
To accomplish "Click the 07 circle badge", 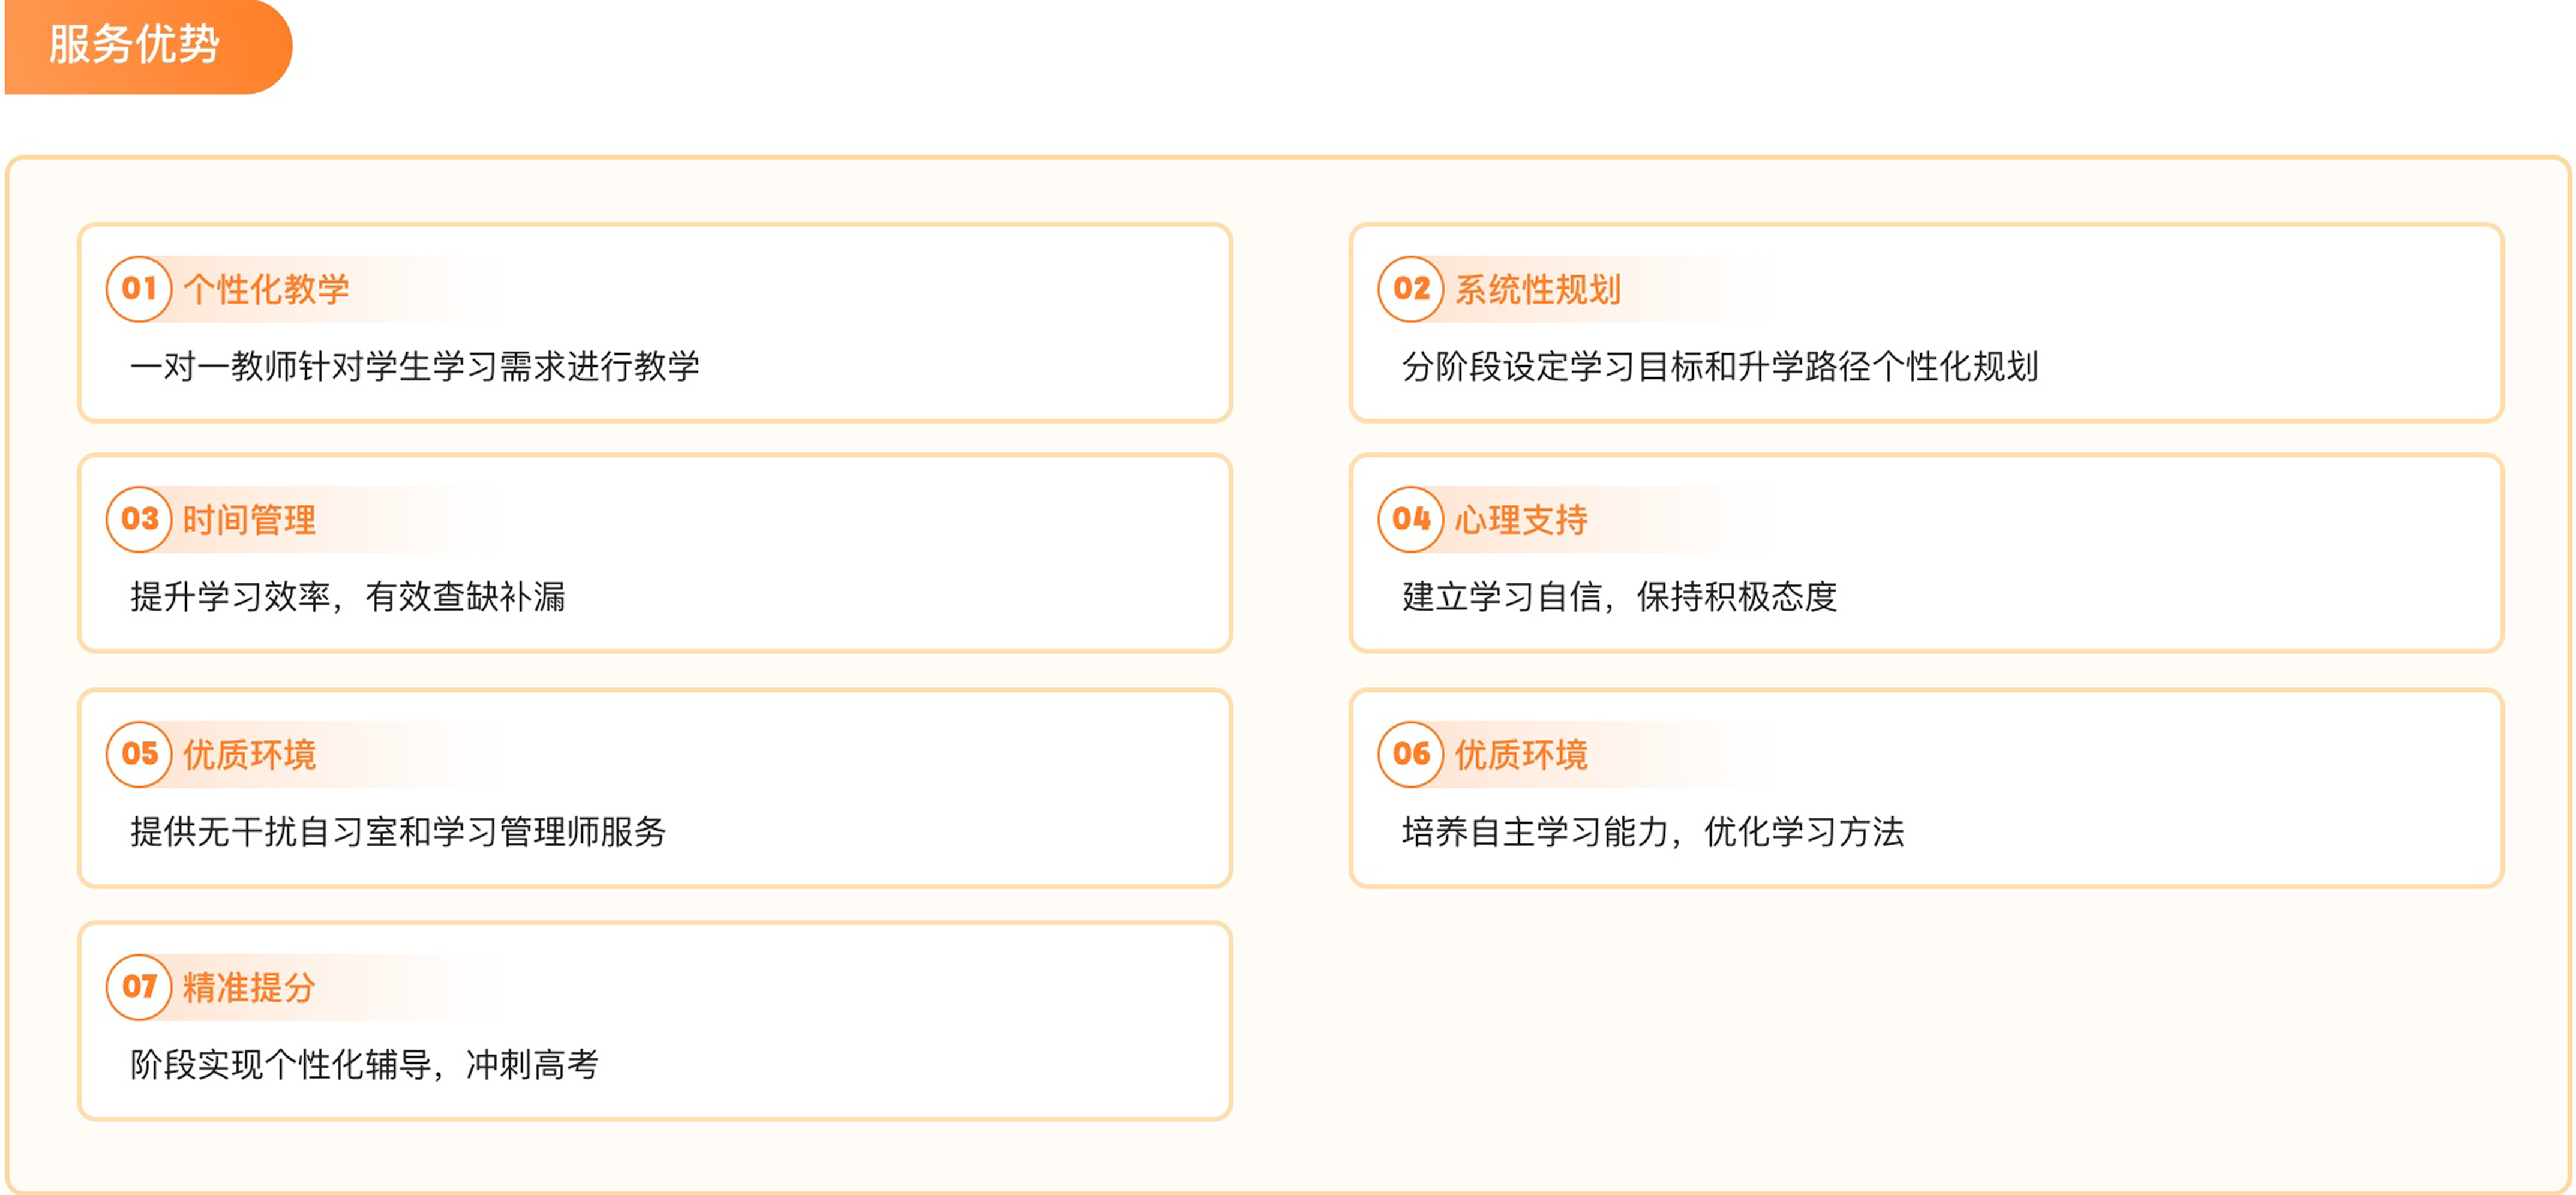I will pos(139,987).
